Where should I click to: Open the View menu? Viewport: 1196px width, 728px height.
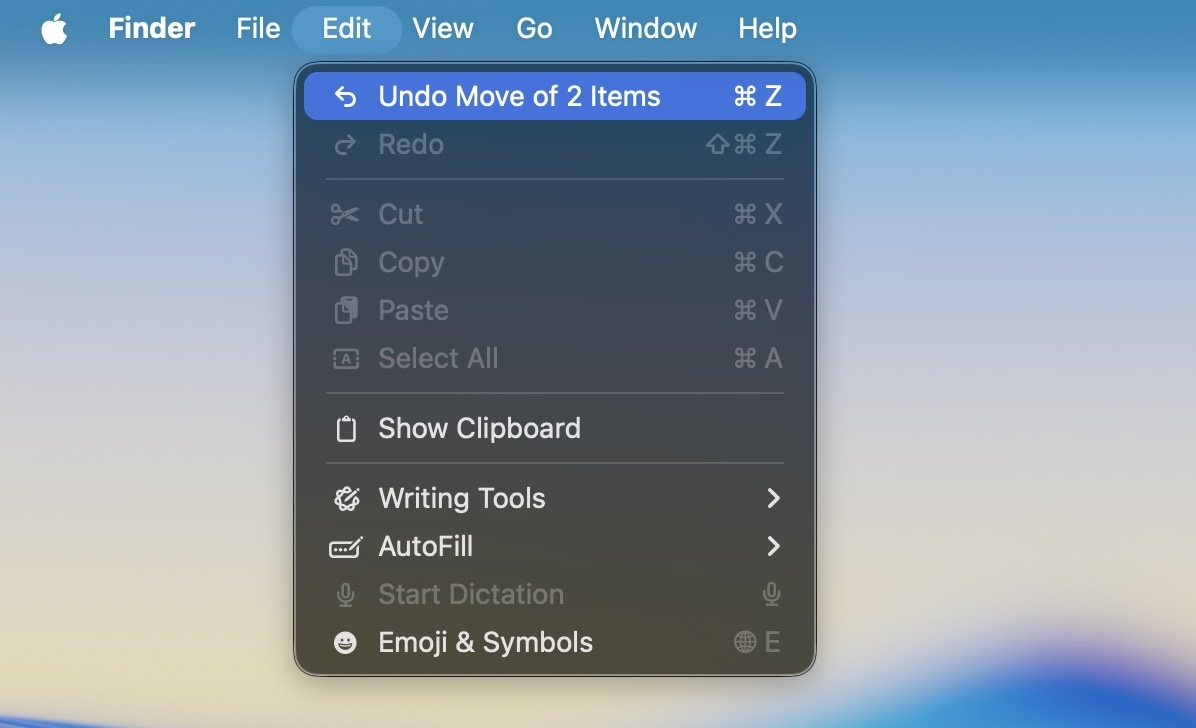442,28
